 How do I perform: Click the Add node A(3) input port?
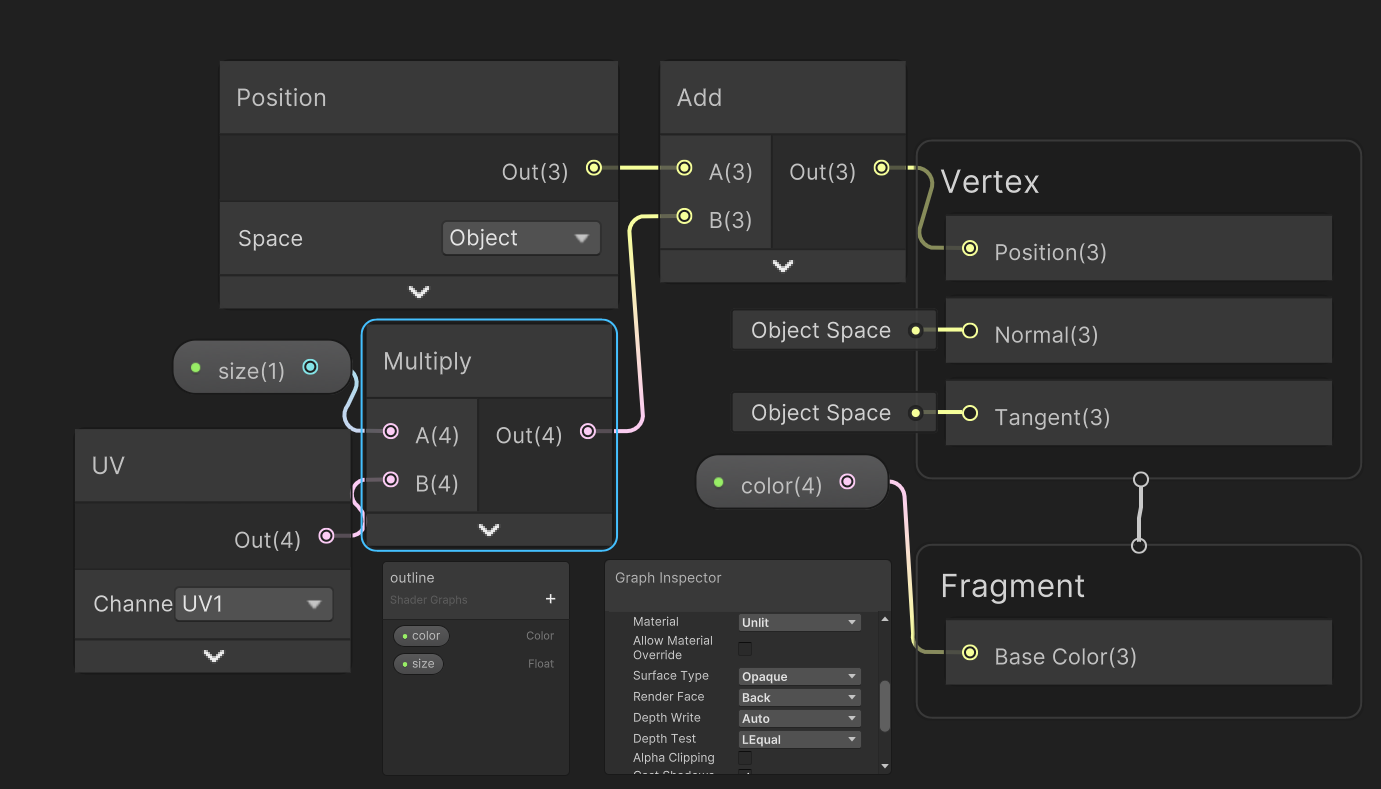tap(685, 168)
